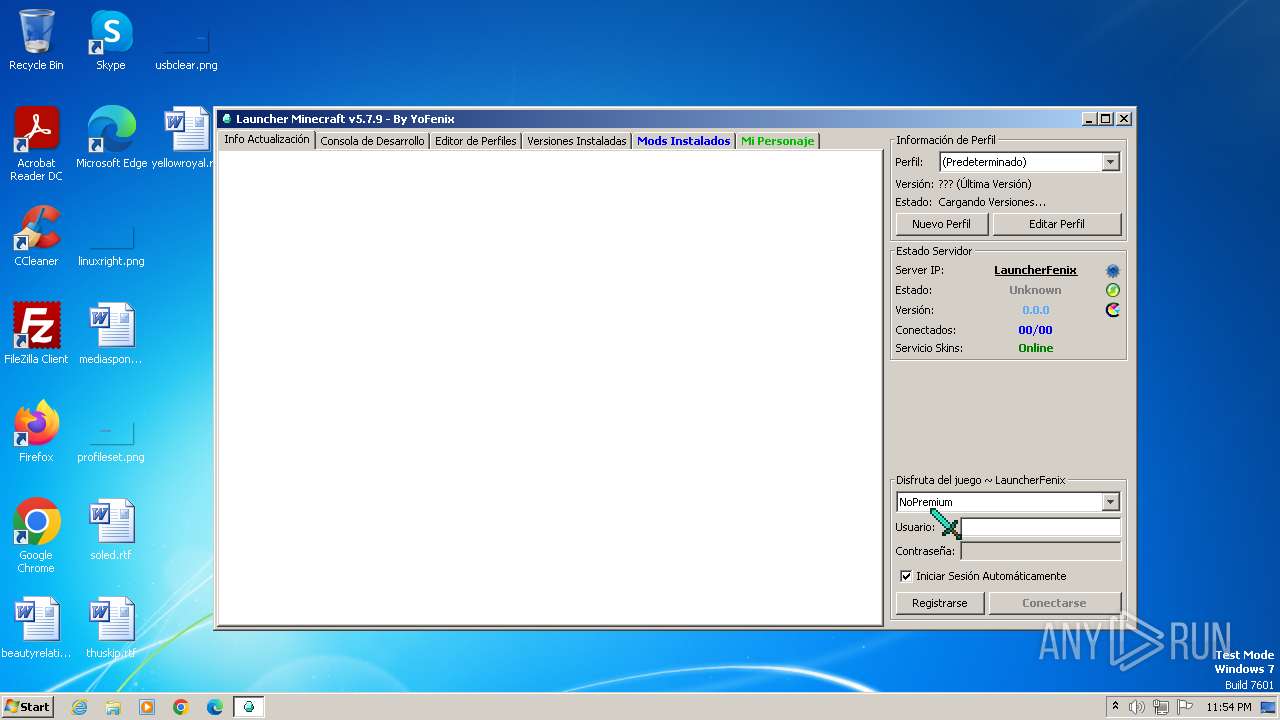Select the Acrobat Reader DC shortcut
The width and height of the screenshot is (1280, 720).
pos(36,144)
